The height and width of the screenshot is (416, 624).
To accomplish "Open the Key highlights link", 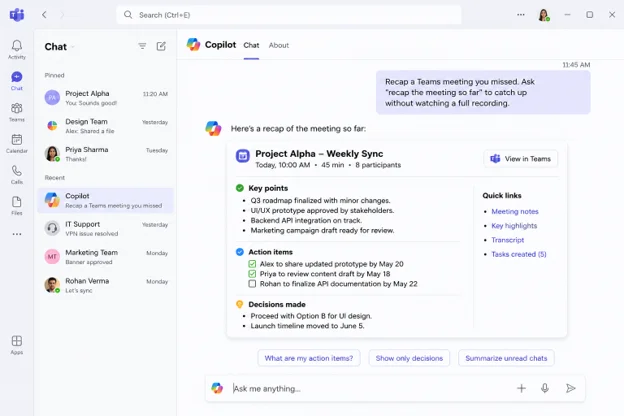I will tap(514, 226).
